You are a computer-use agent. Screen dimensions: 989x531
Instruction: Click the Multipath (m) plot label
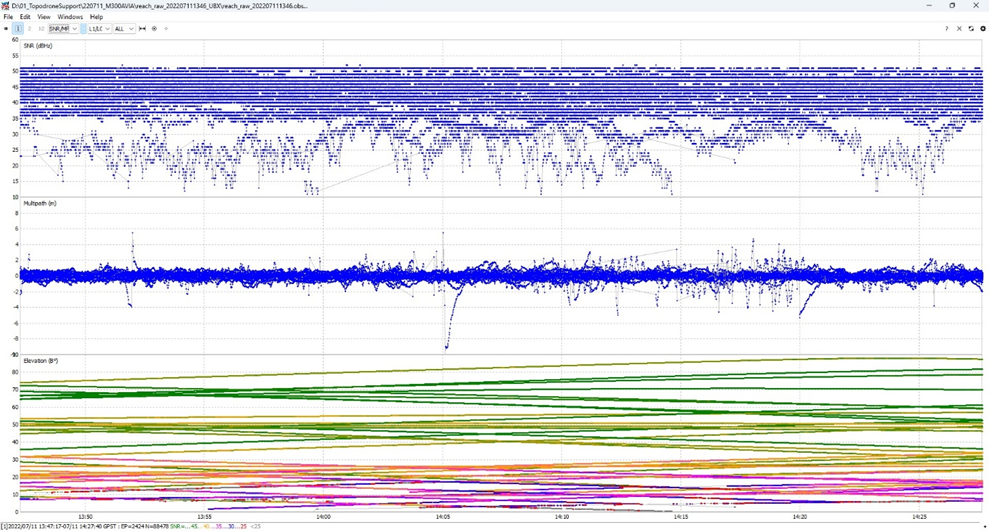click(40, 204)
